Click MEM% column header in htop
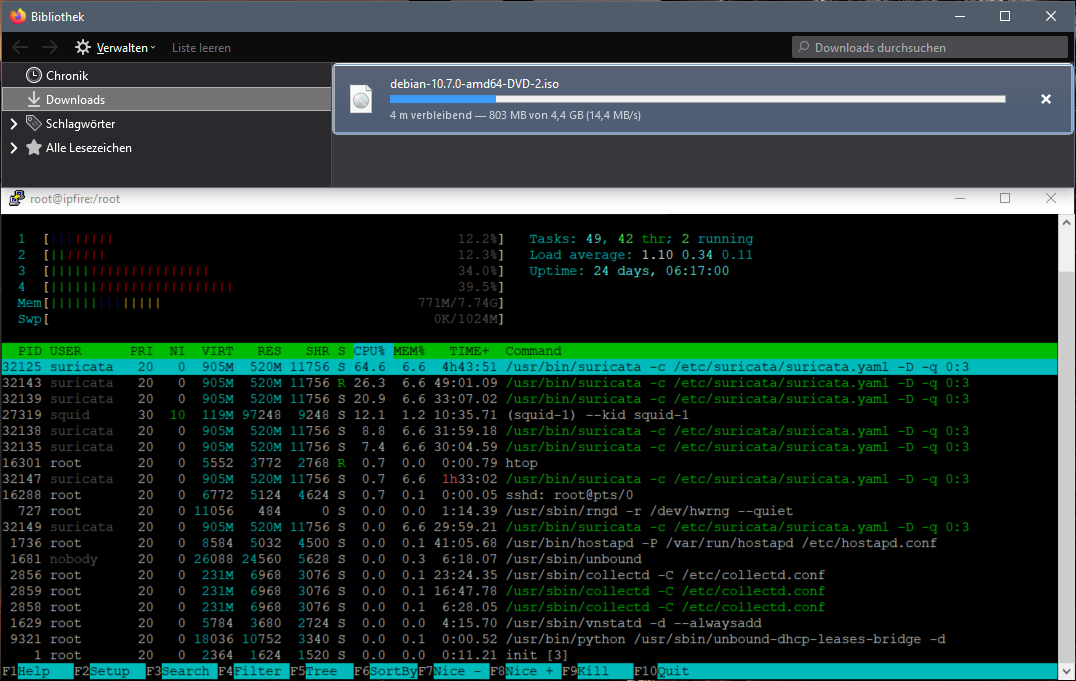The image size is (1076, 681). click(x=409, y=351)
